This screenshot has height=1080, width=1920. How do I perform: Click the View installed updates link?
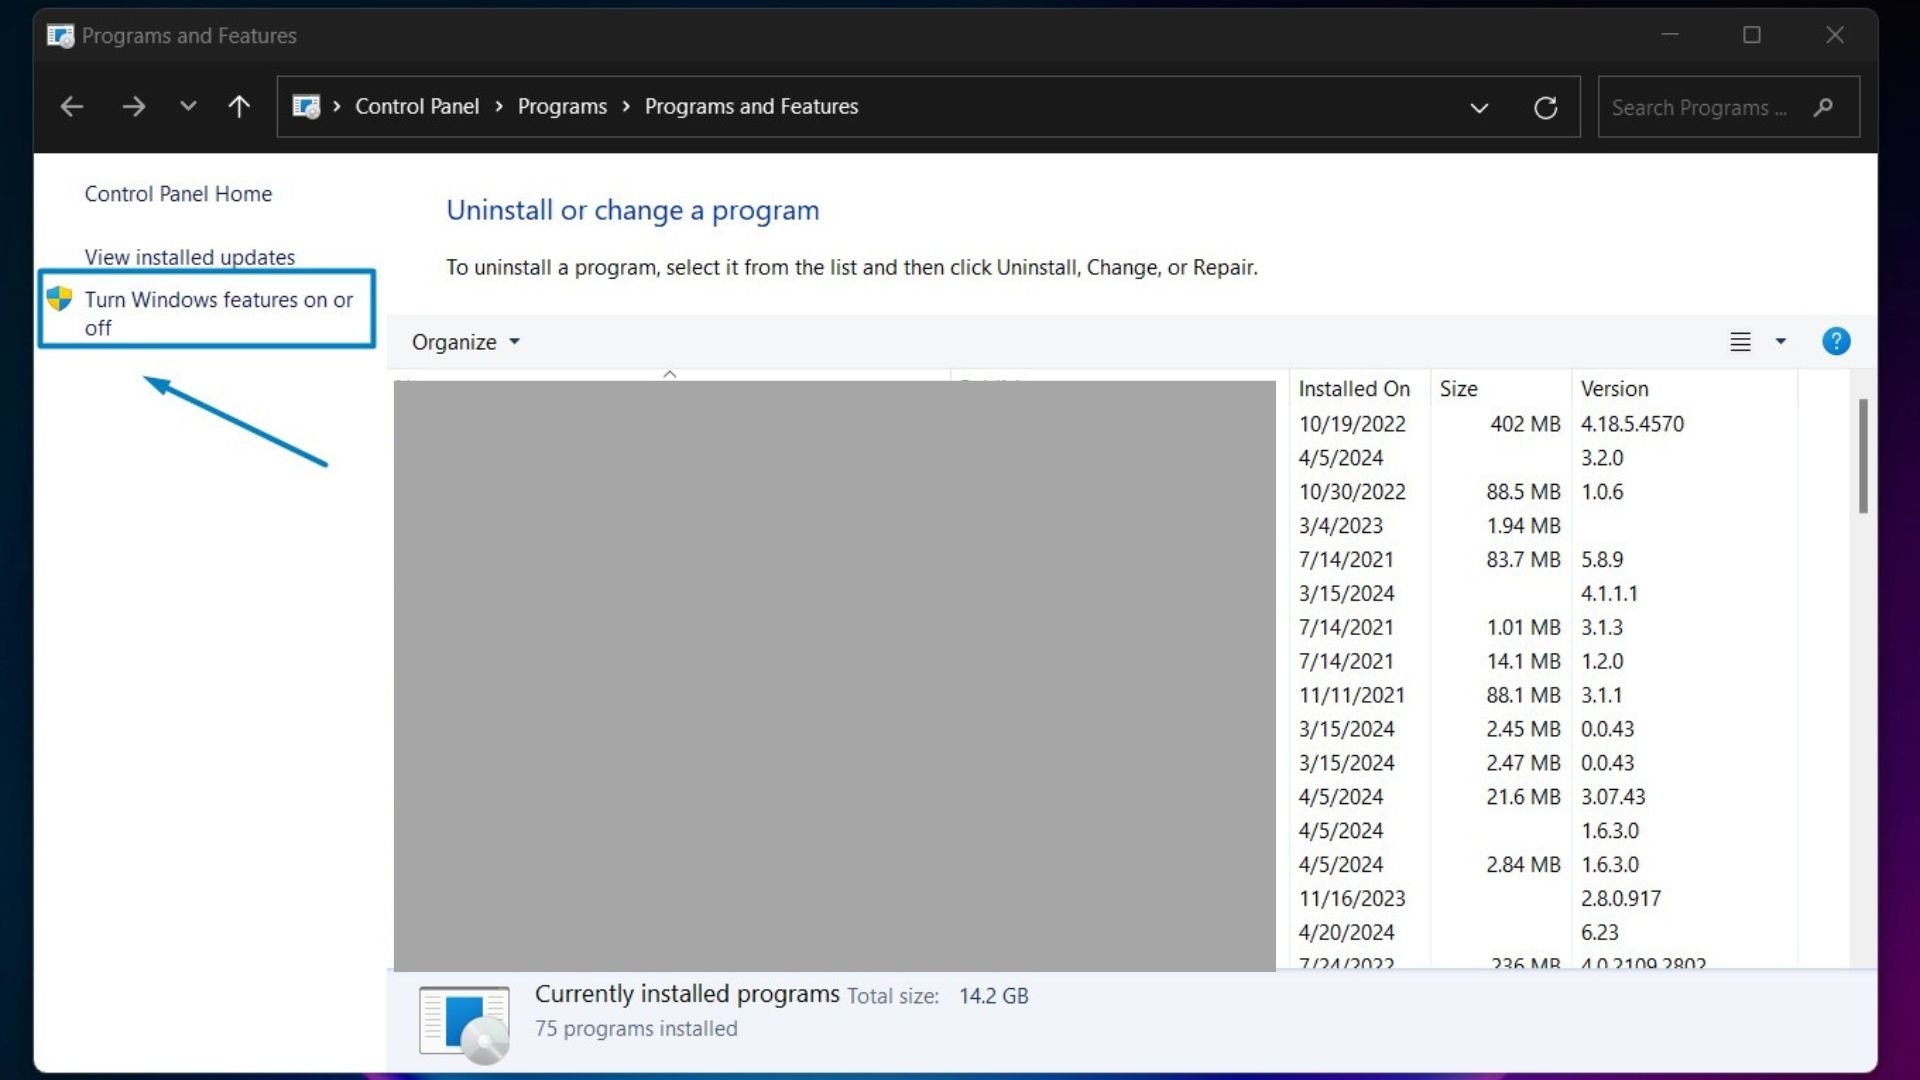[189, 256]
